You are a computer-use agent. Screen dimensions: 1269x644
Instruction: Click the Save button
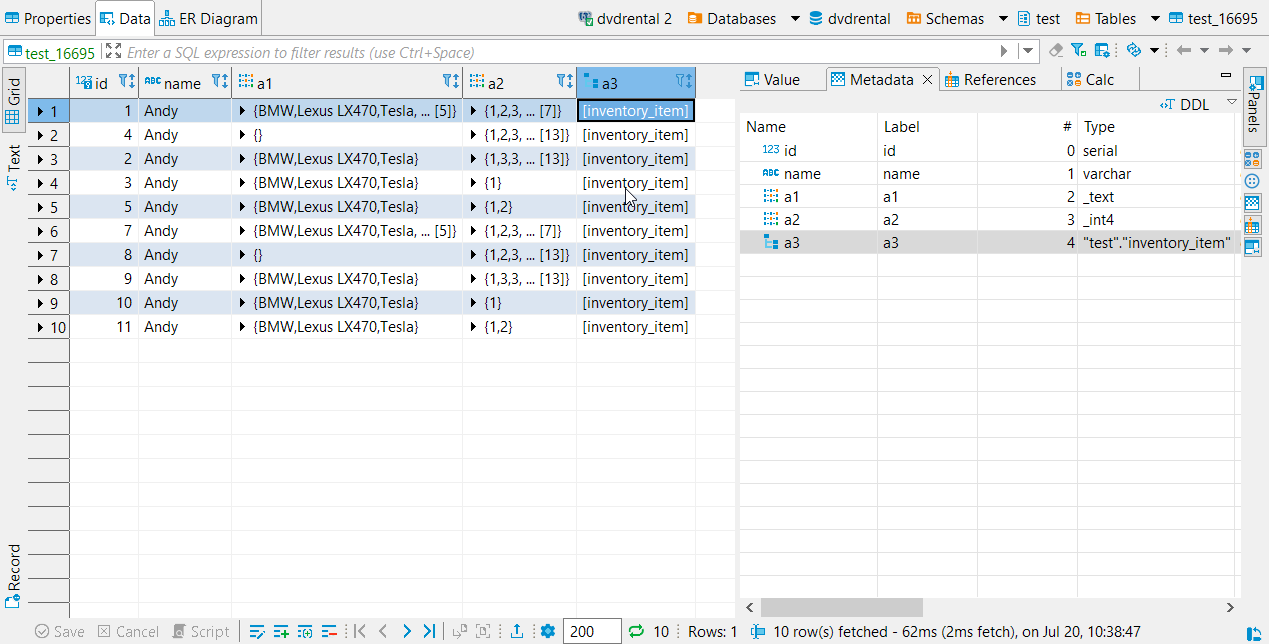tap(59, 631)
